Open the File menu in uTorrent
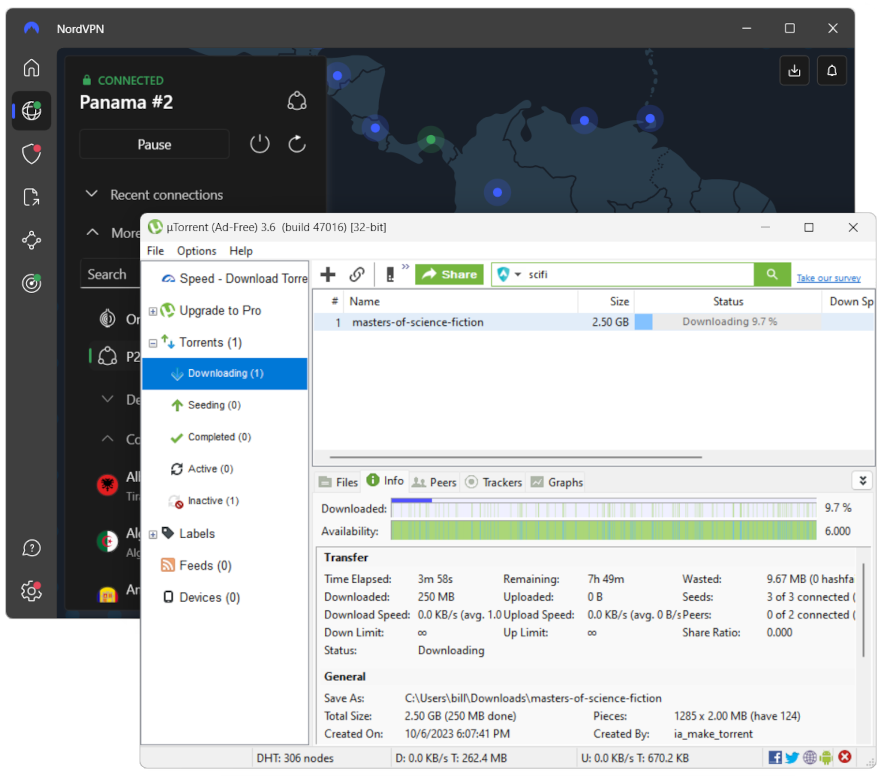This screenshot has width=884, height=776. pos(155,251)
